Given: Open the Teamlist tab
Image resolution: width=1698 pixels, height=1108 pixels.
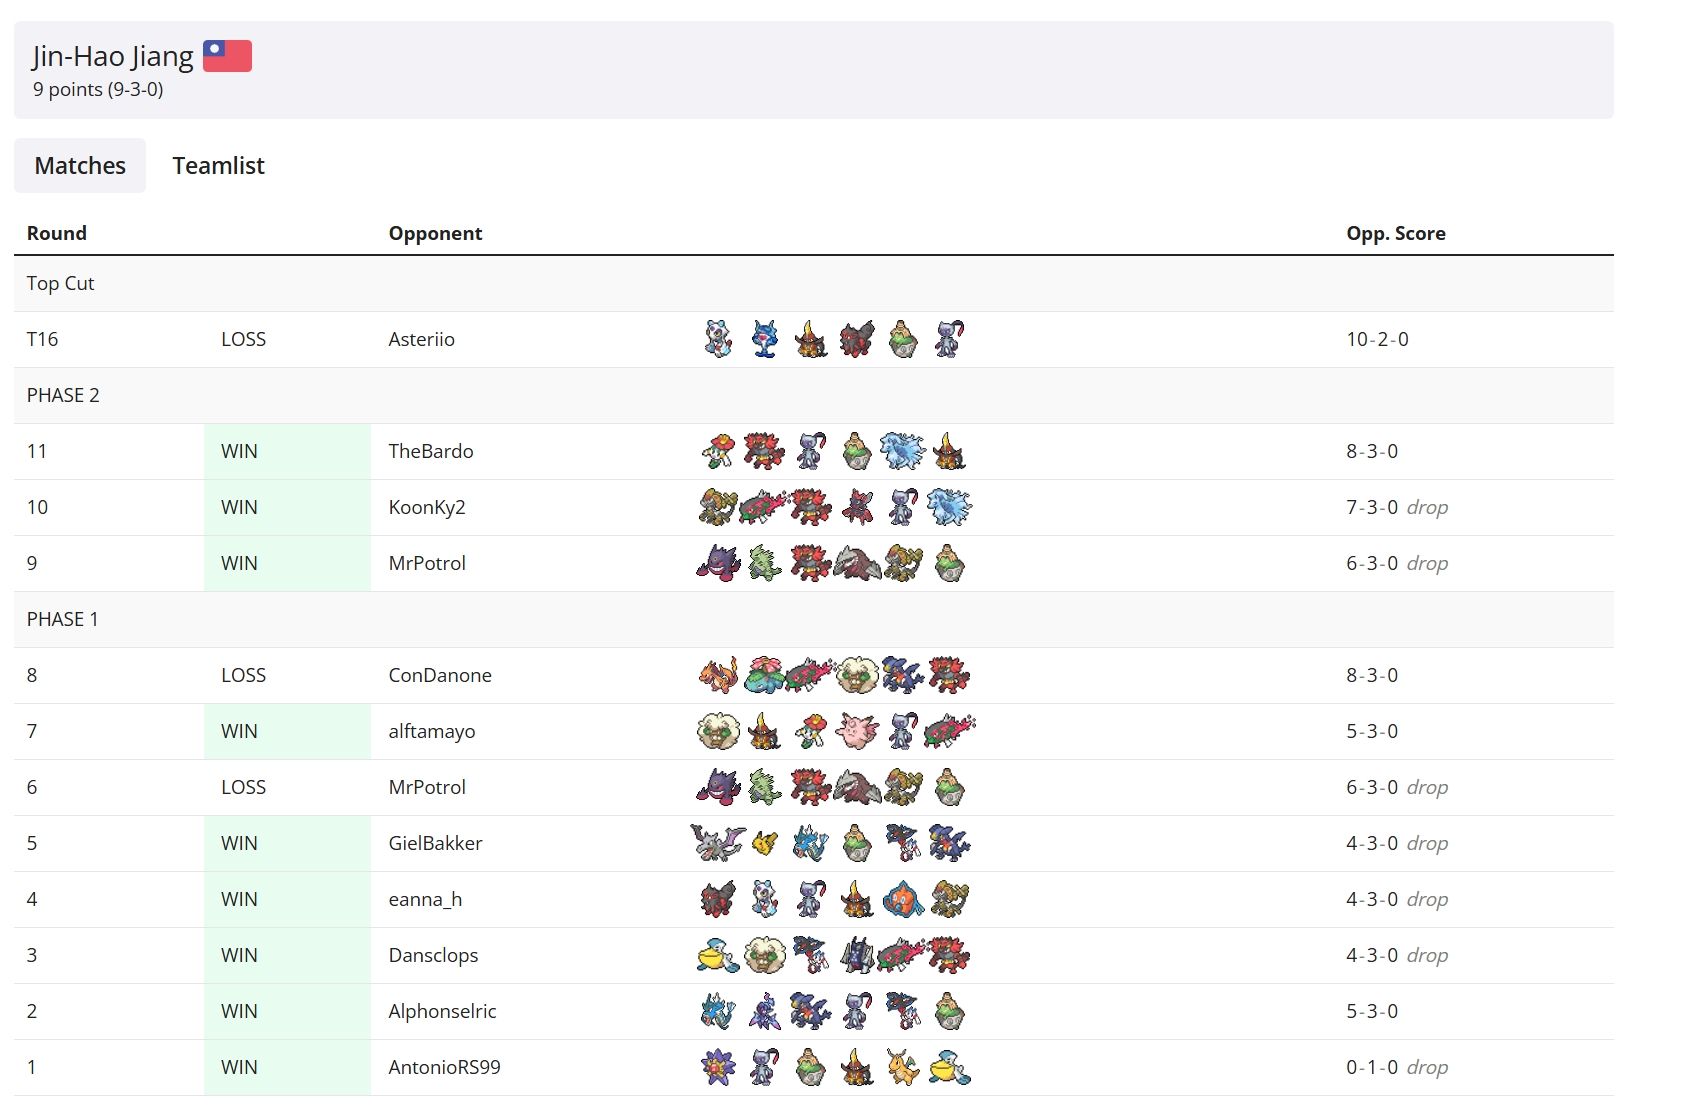Looking at the screenshot, I should 218,165.
